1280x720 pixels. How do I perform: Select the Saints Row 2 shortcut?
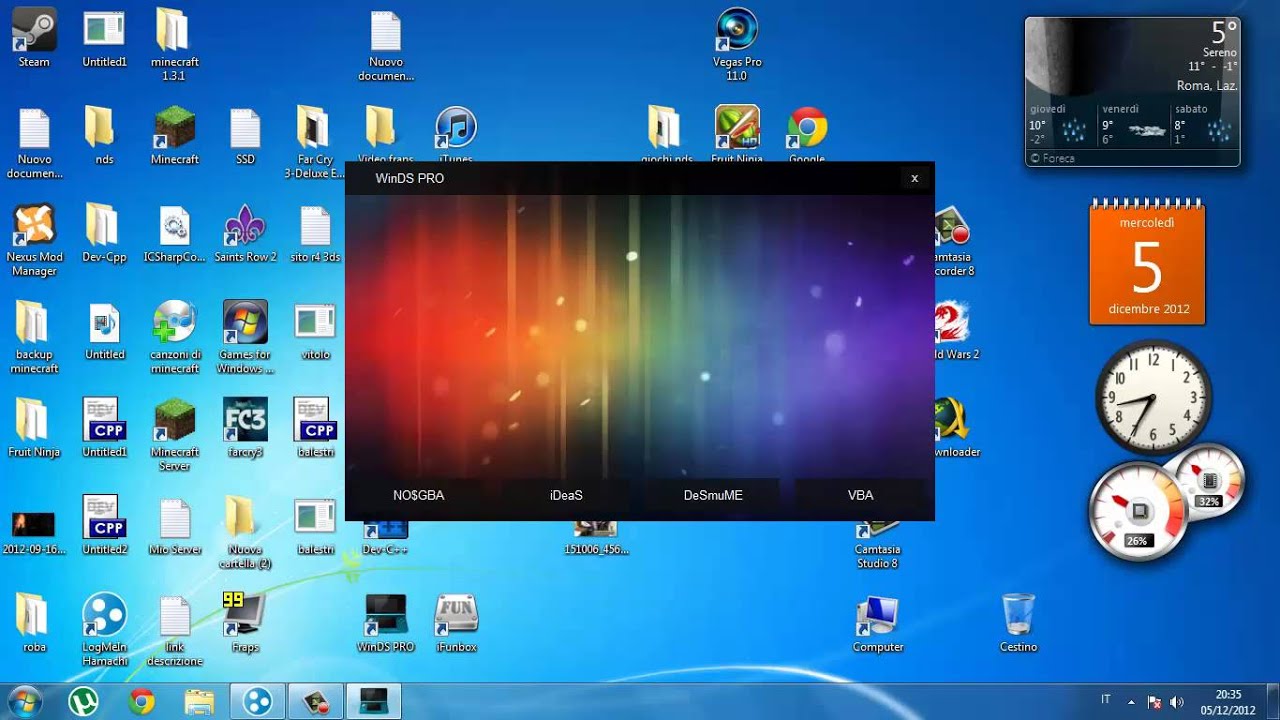click(x=245, y=234)
